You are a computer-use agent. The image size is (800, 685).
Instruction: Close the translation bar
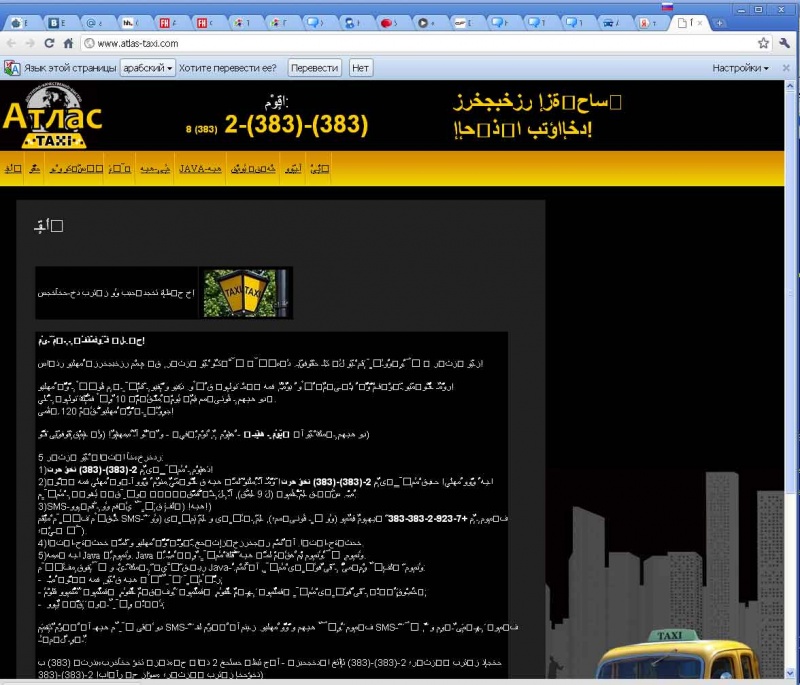786,68
